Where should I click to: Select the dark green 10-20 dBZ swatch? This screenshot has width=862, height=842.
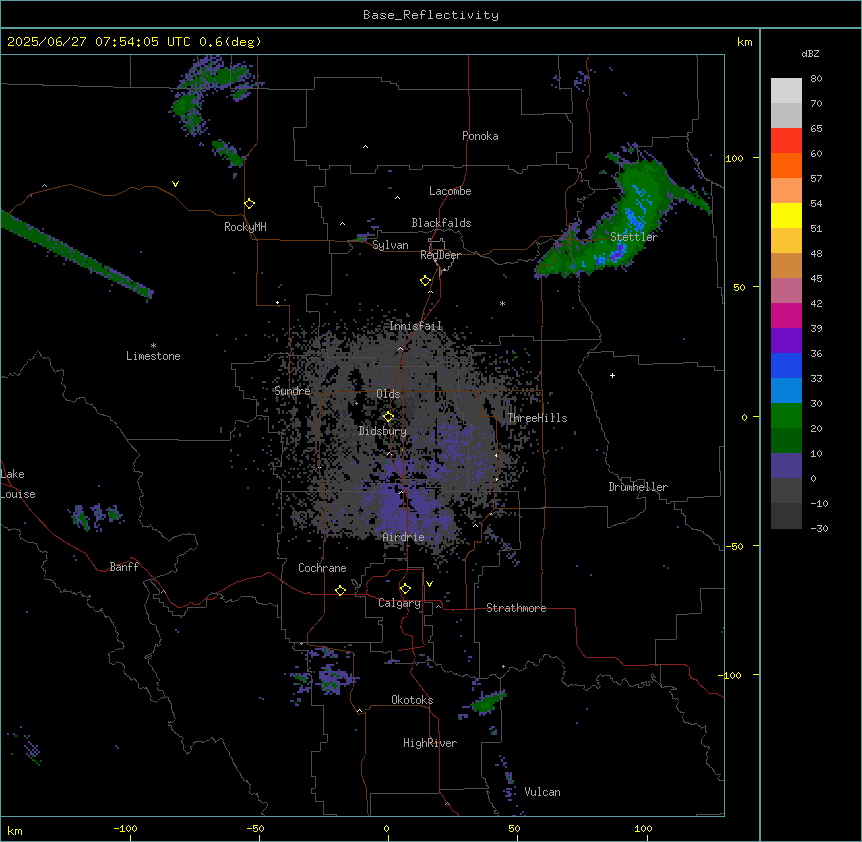tap(786, 441)
